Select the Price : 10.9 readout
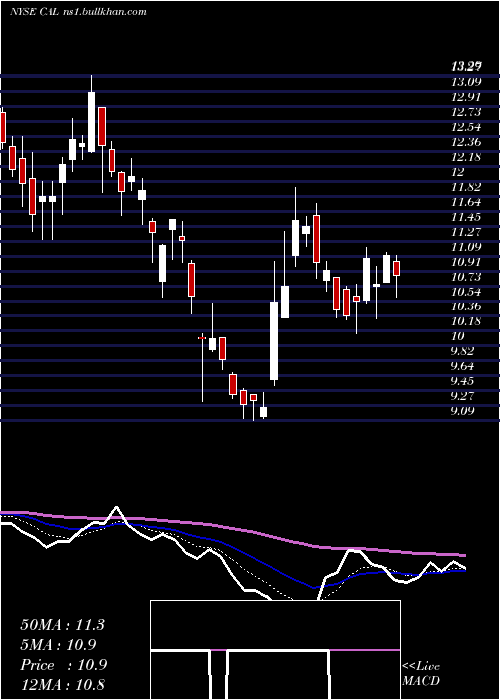The image size is (500, 700). (63, 665)
